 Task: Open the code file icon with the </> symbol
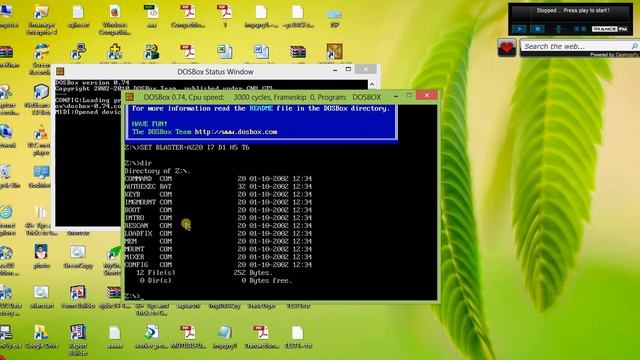pos(151,16)
